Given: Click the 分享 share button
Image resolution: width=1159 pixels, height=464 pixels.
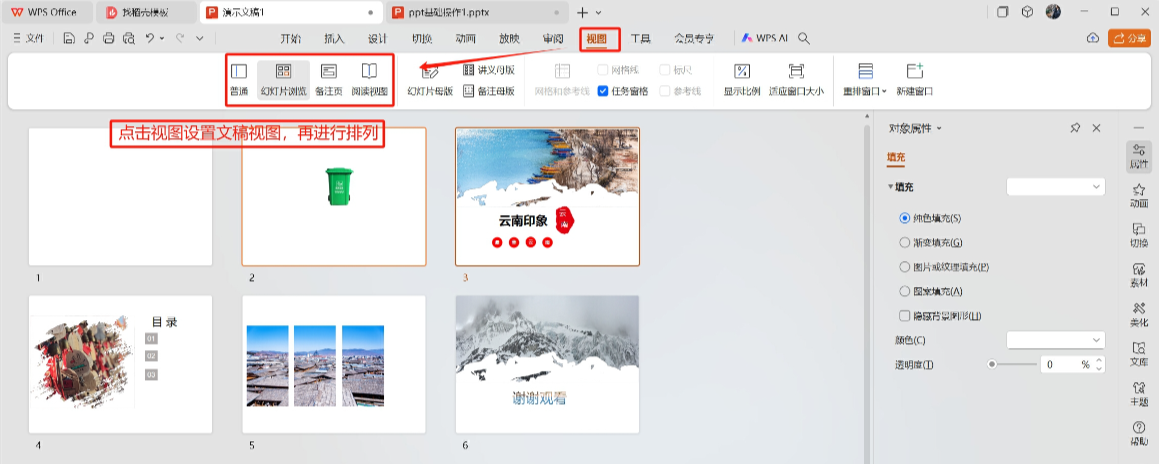Looking at the screenshot, I should tap(1128, 38).
